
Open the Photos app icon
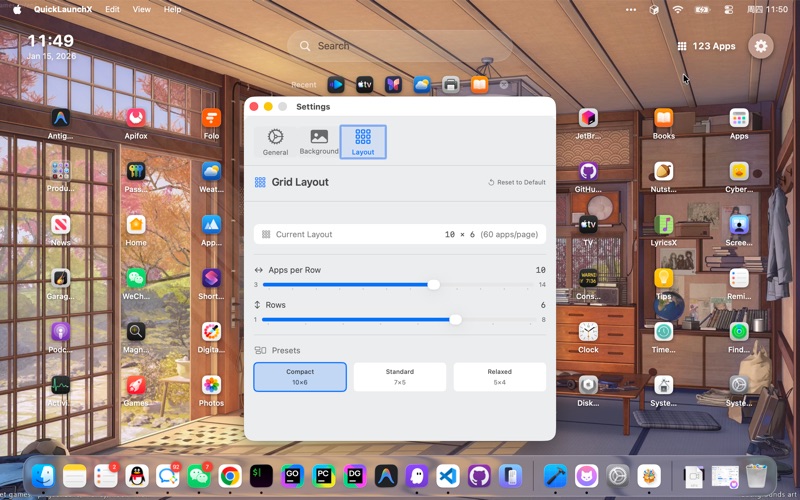211,386
